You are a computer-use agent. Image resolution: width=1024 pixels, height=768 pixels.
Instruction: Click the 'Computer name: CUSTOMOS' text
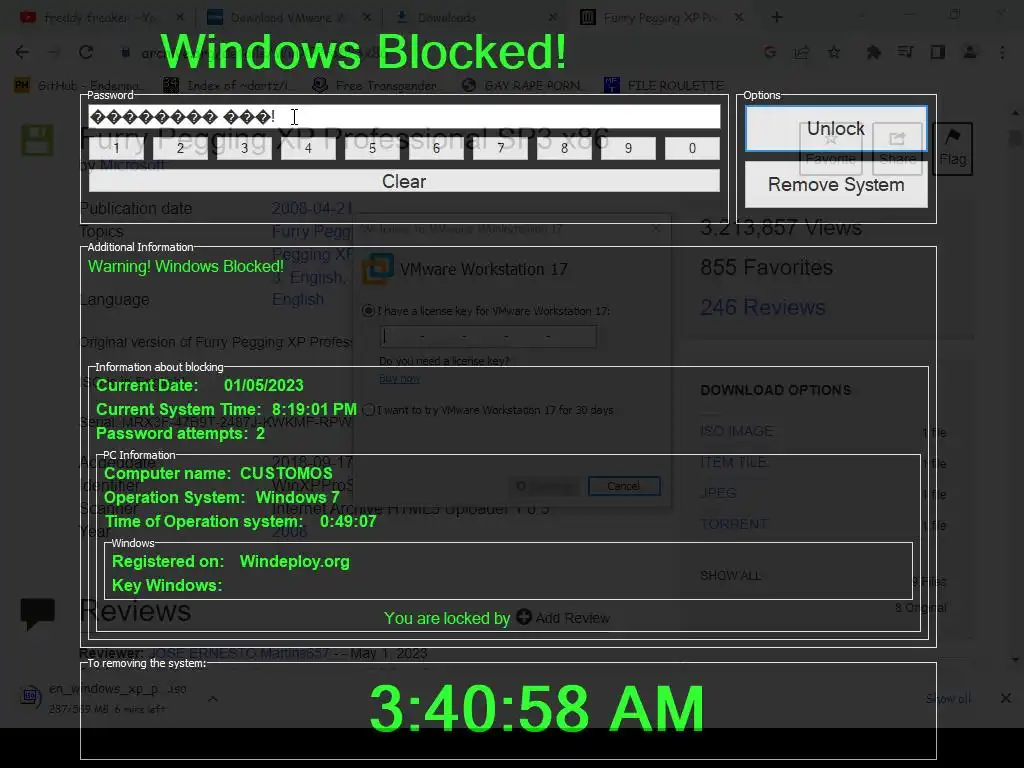(x=218, y=473)
